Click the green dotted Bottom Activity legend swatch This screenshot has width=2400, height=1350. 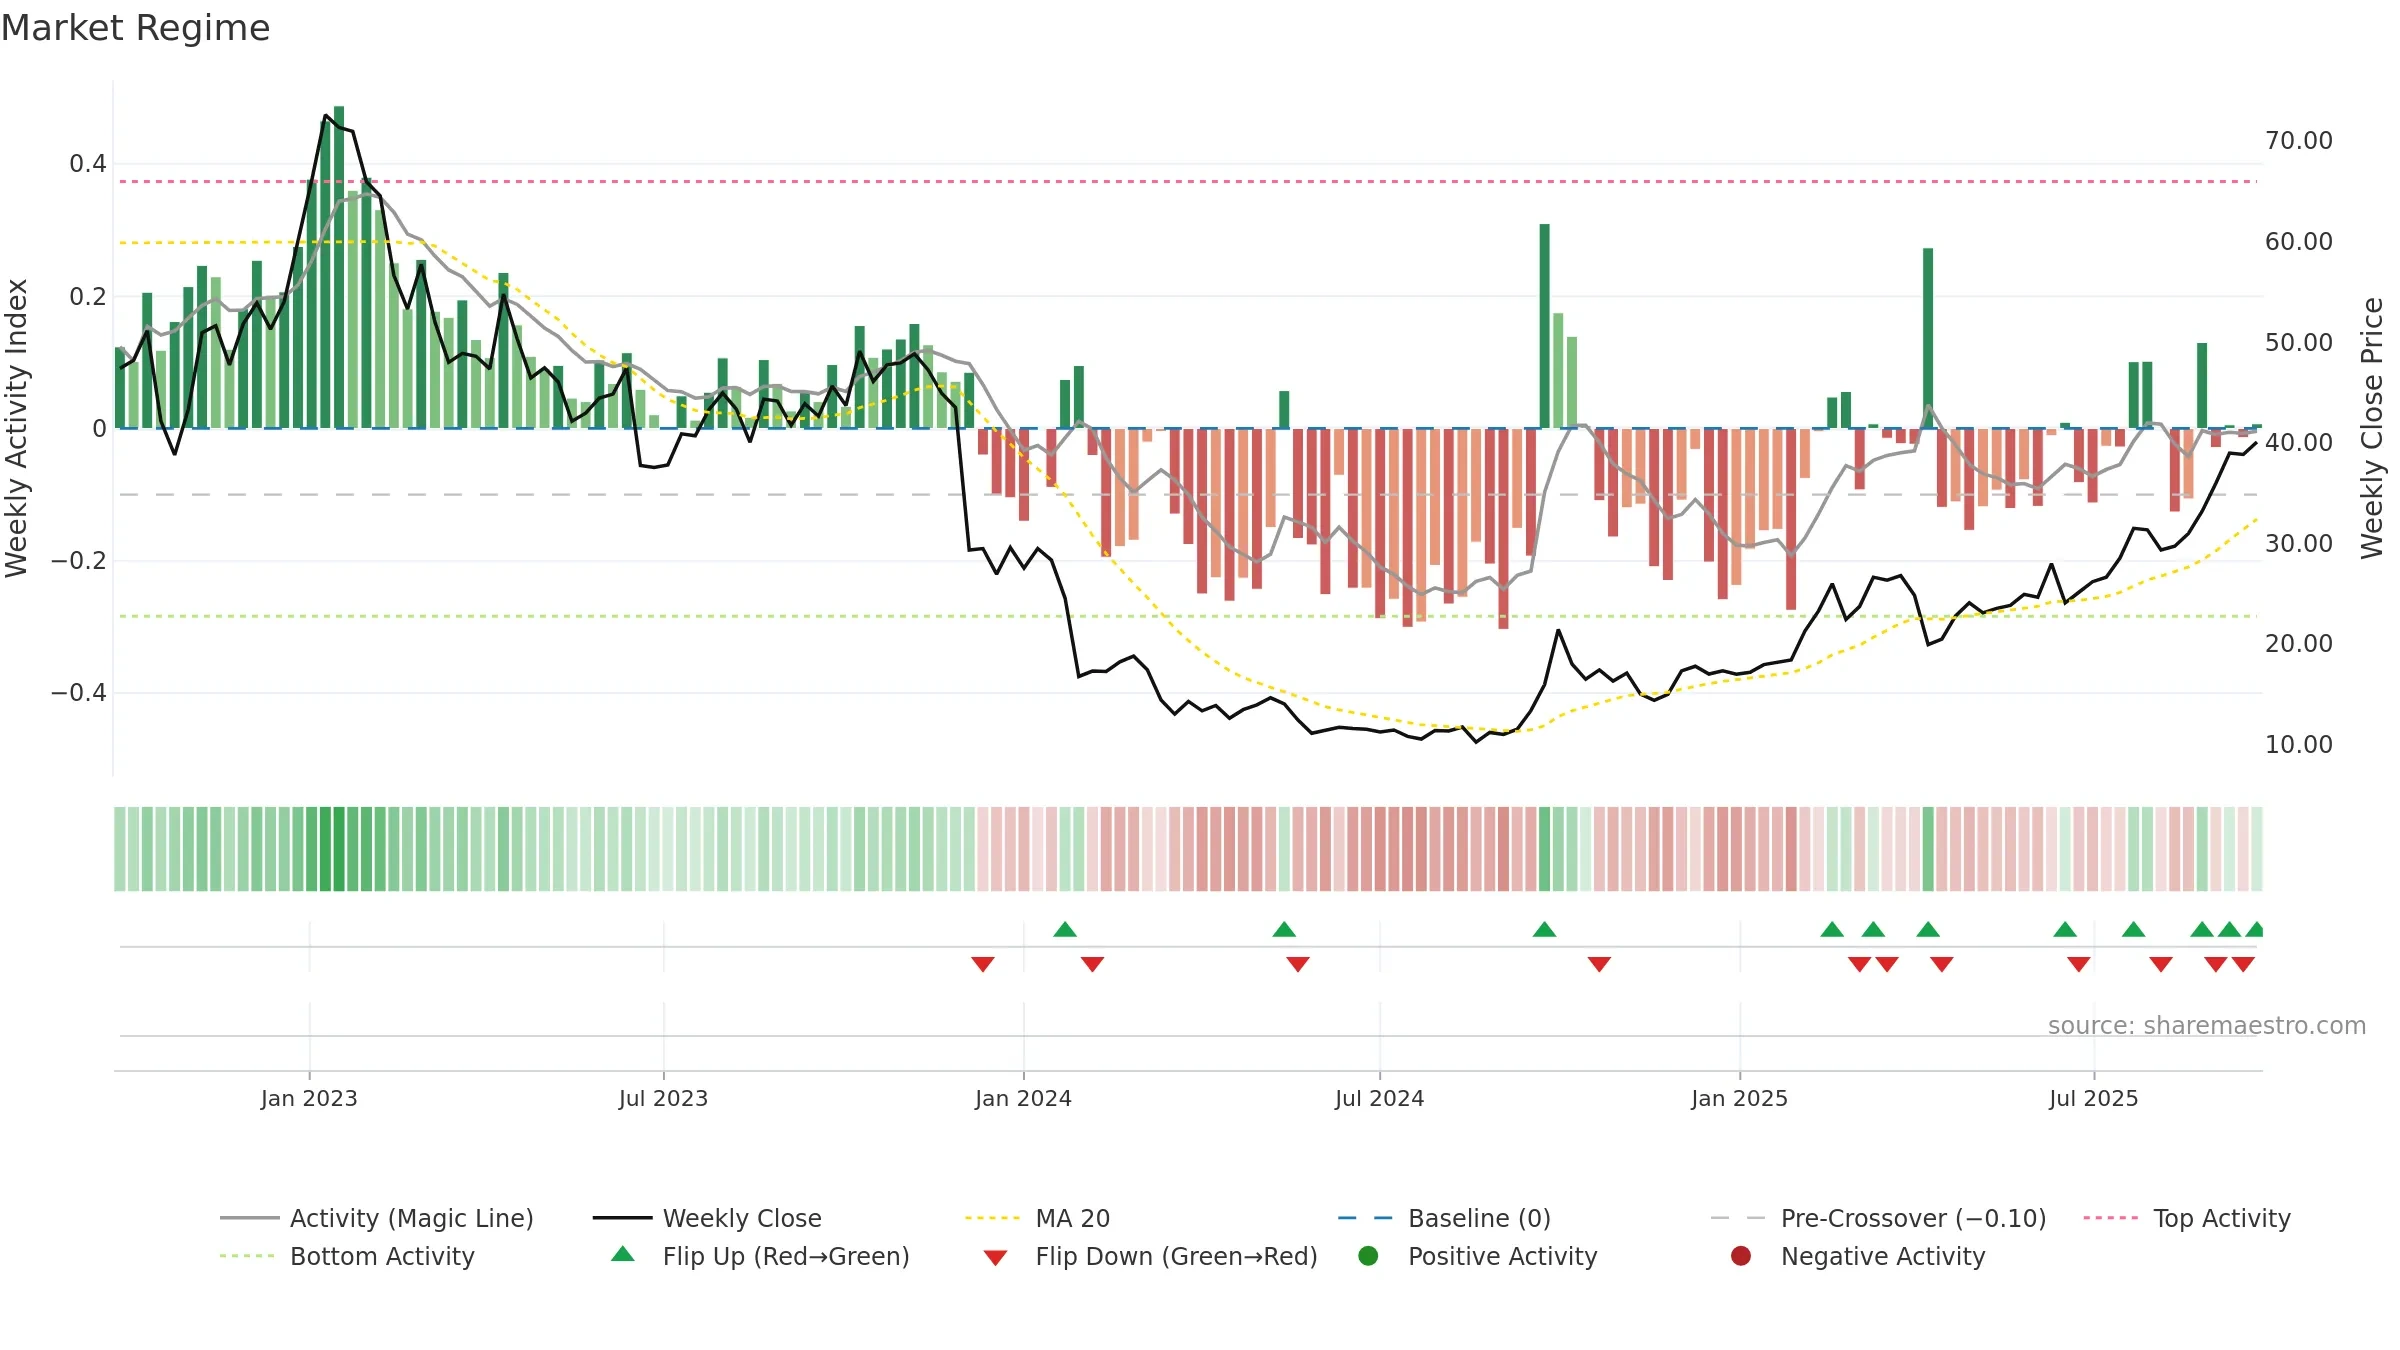[x=247, y=1256]
